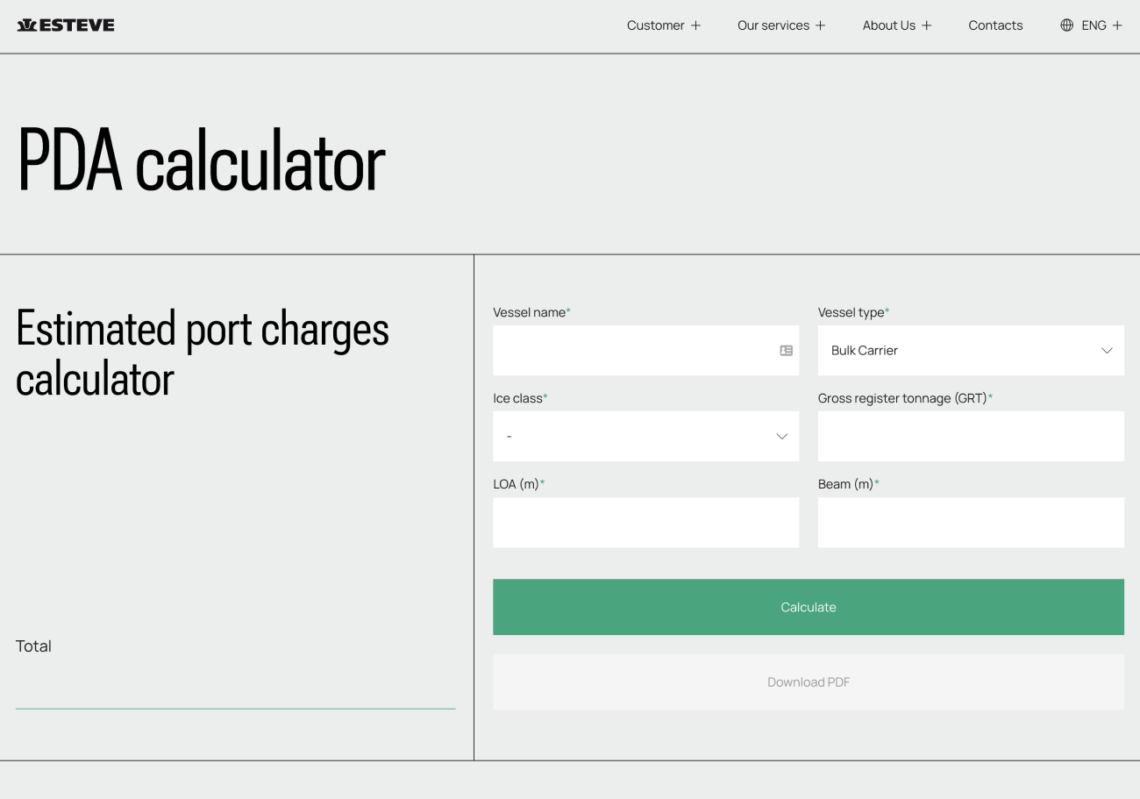Viewport: 1140px width, 799px height.
Task: Click the plus icon beside ENG
Action: pos(1117,26)
